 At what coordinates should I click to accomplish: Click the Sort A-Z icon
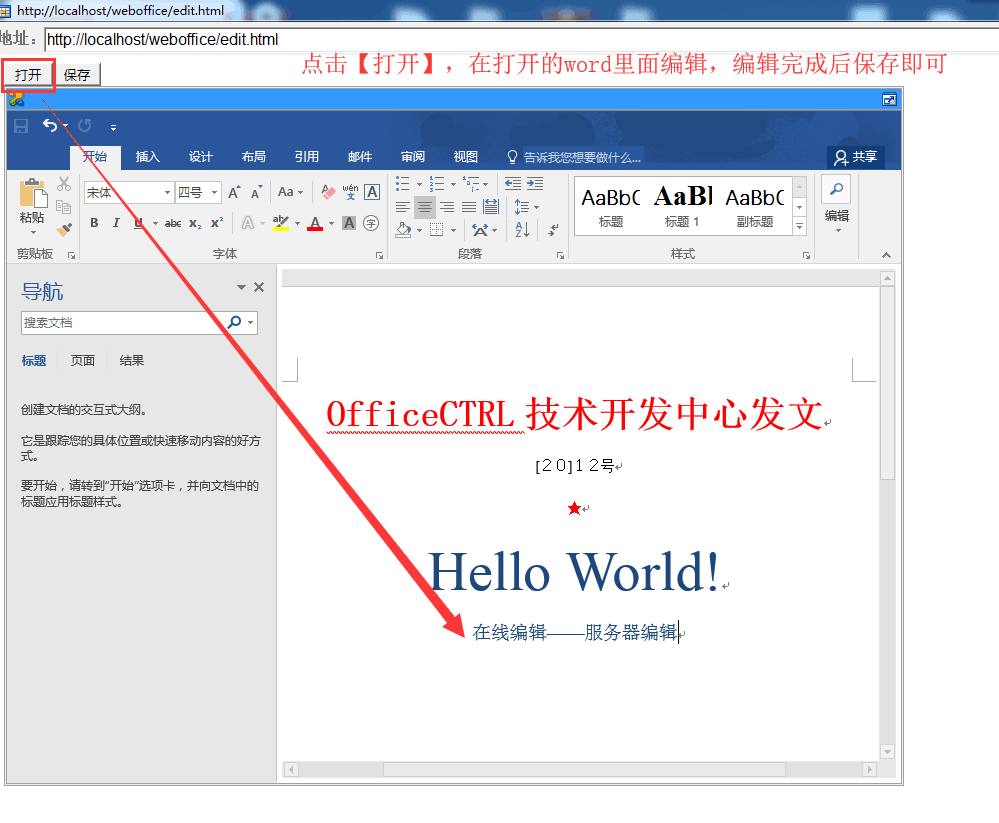pyautogui.click(x=522, y=230)
